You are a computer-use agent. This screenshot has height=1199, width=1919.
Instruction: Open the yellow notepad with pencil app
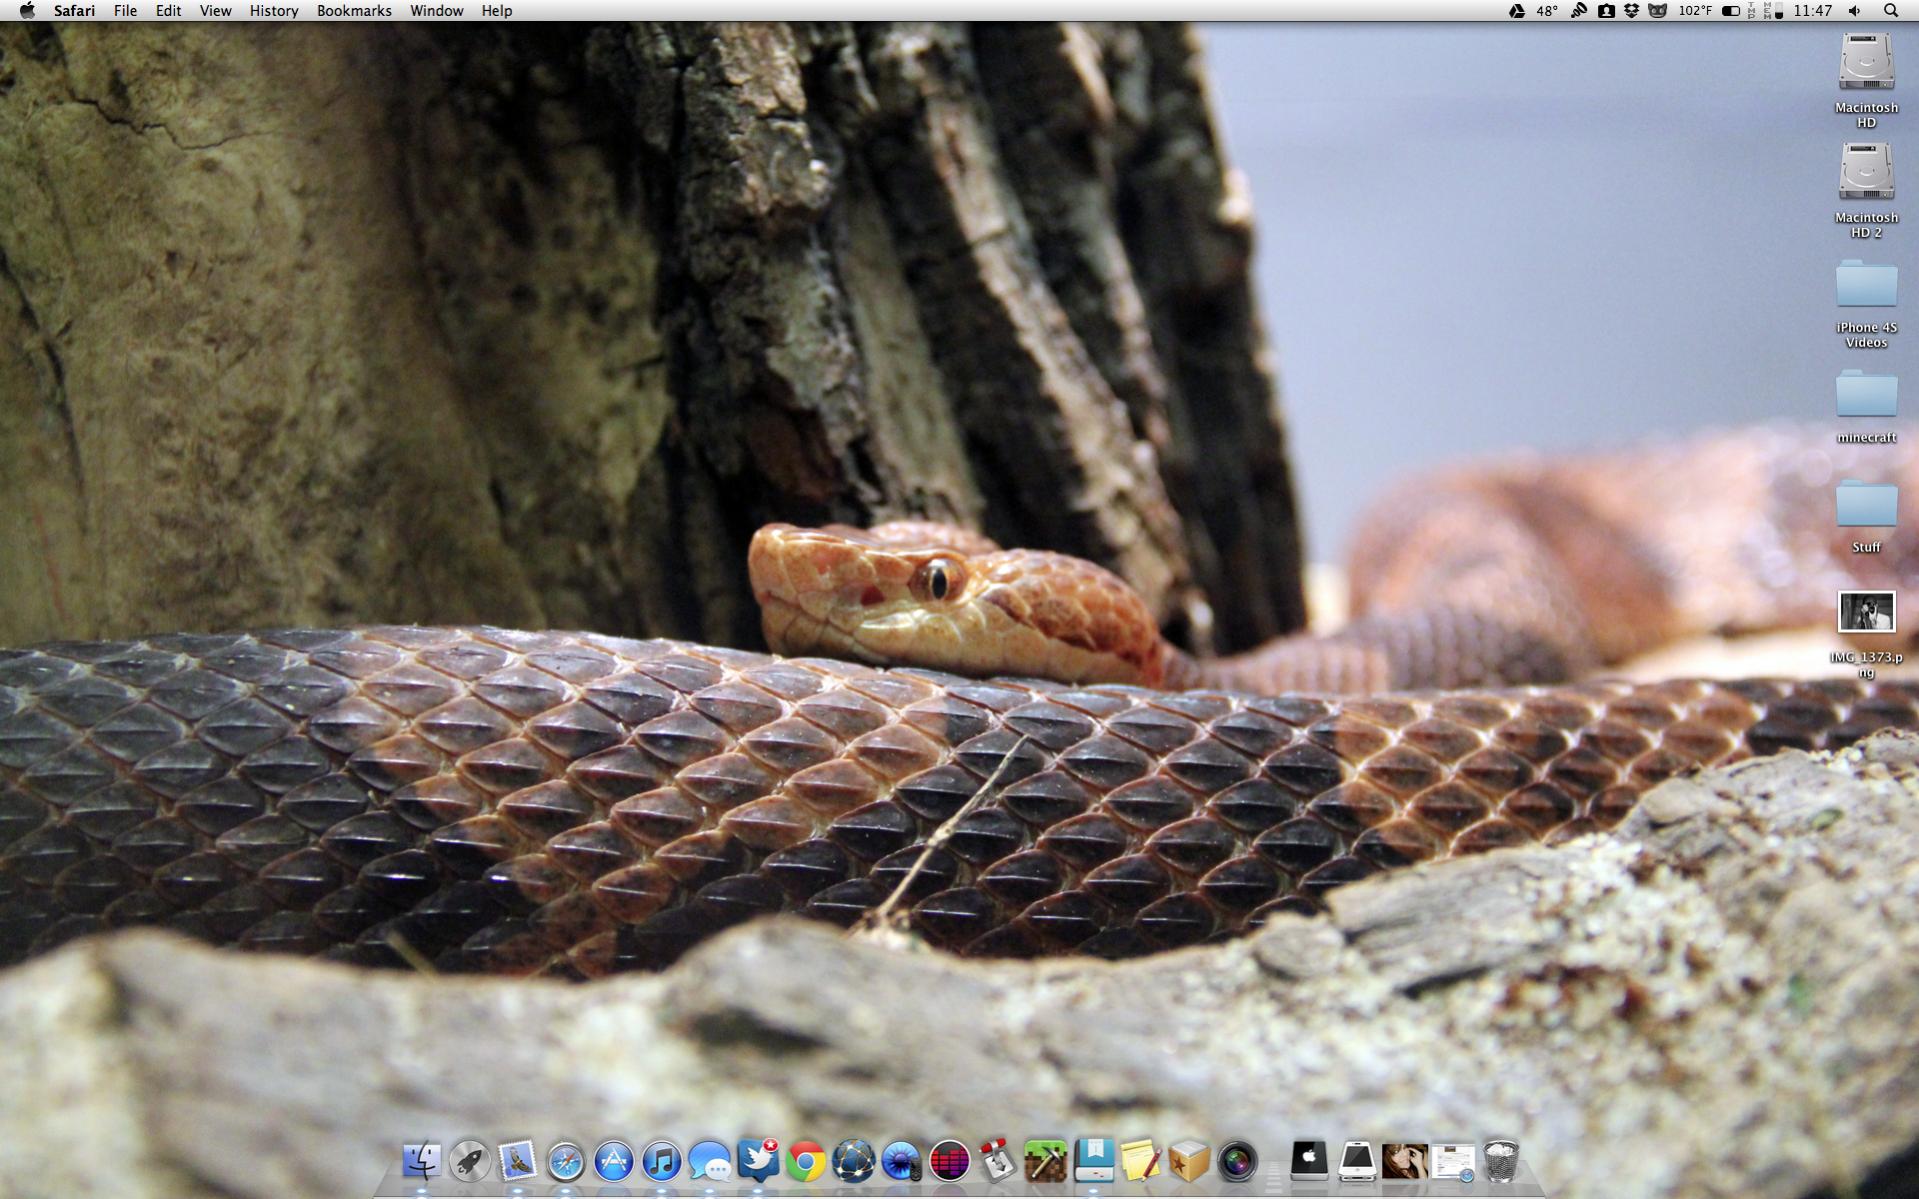(1141, 1161)
